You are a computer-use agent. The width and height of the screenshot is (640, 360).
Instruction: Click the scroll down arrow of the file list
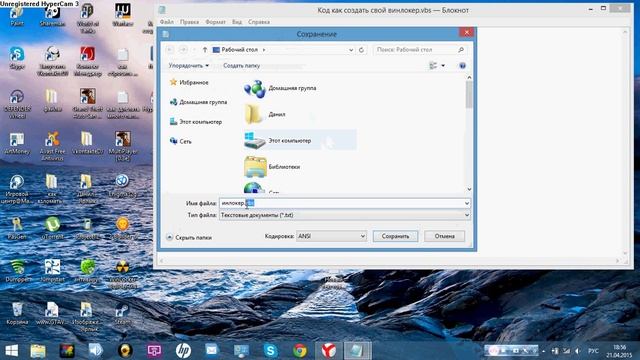pyautogui.click(x=469, y=189)
